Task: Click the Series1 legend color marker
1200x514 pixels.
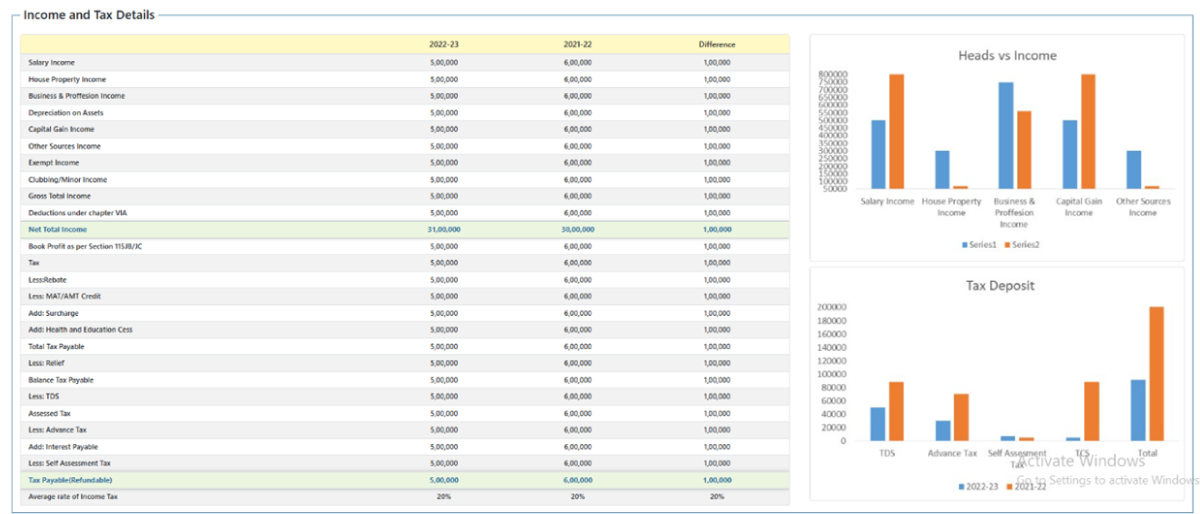Action: pyautogui.click(x=965, y=245)
